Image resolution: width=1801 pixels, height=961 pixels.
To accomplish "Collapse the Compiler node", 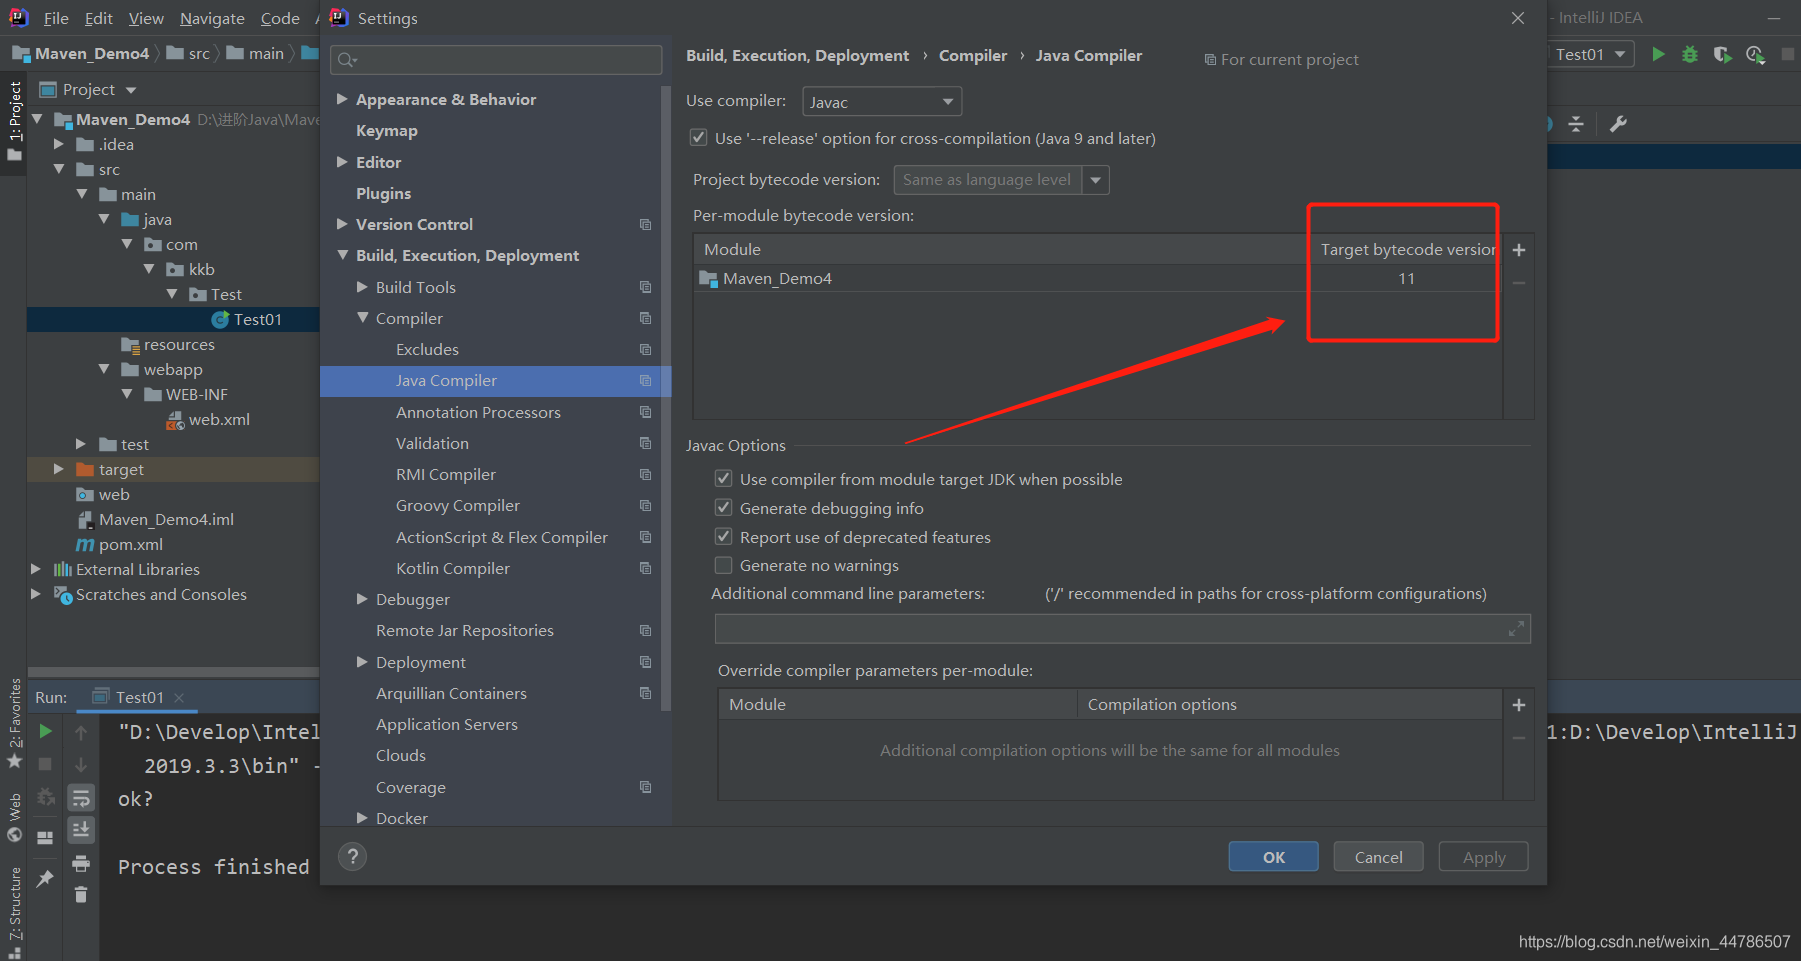I will tap(362, 318).
